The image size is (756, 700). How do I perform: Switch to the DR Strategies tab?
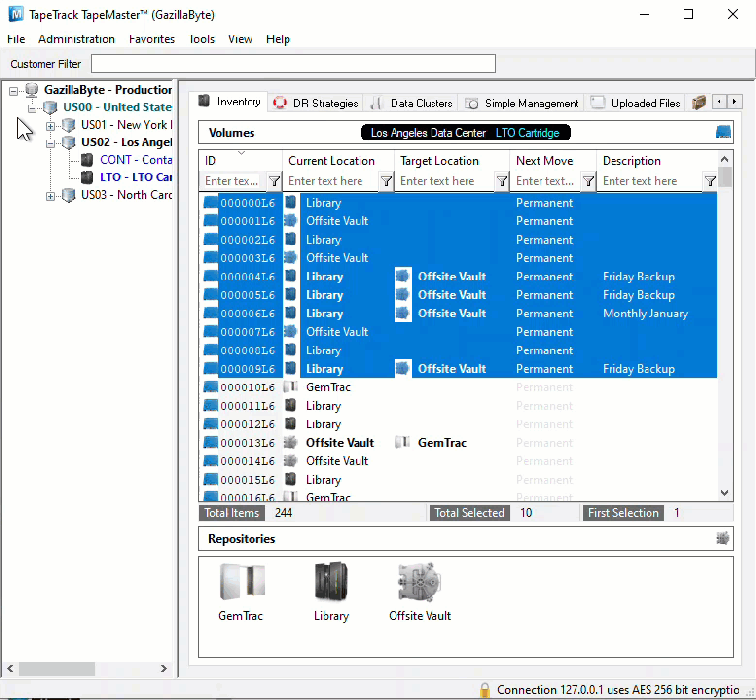316,103
